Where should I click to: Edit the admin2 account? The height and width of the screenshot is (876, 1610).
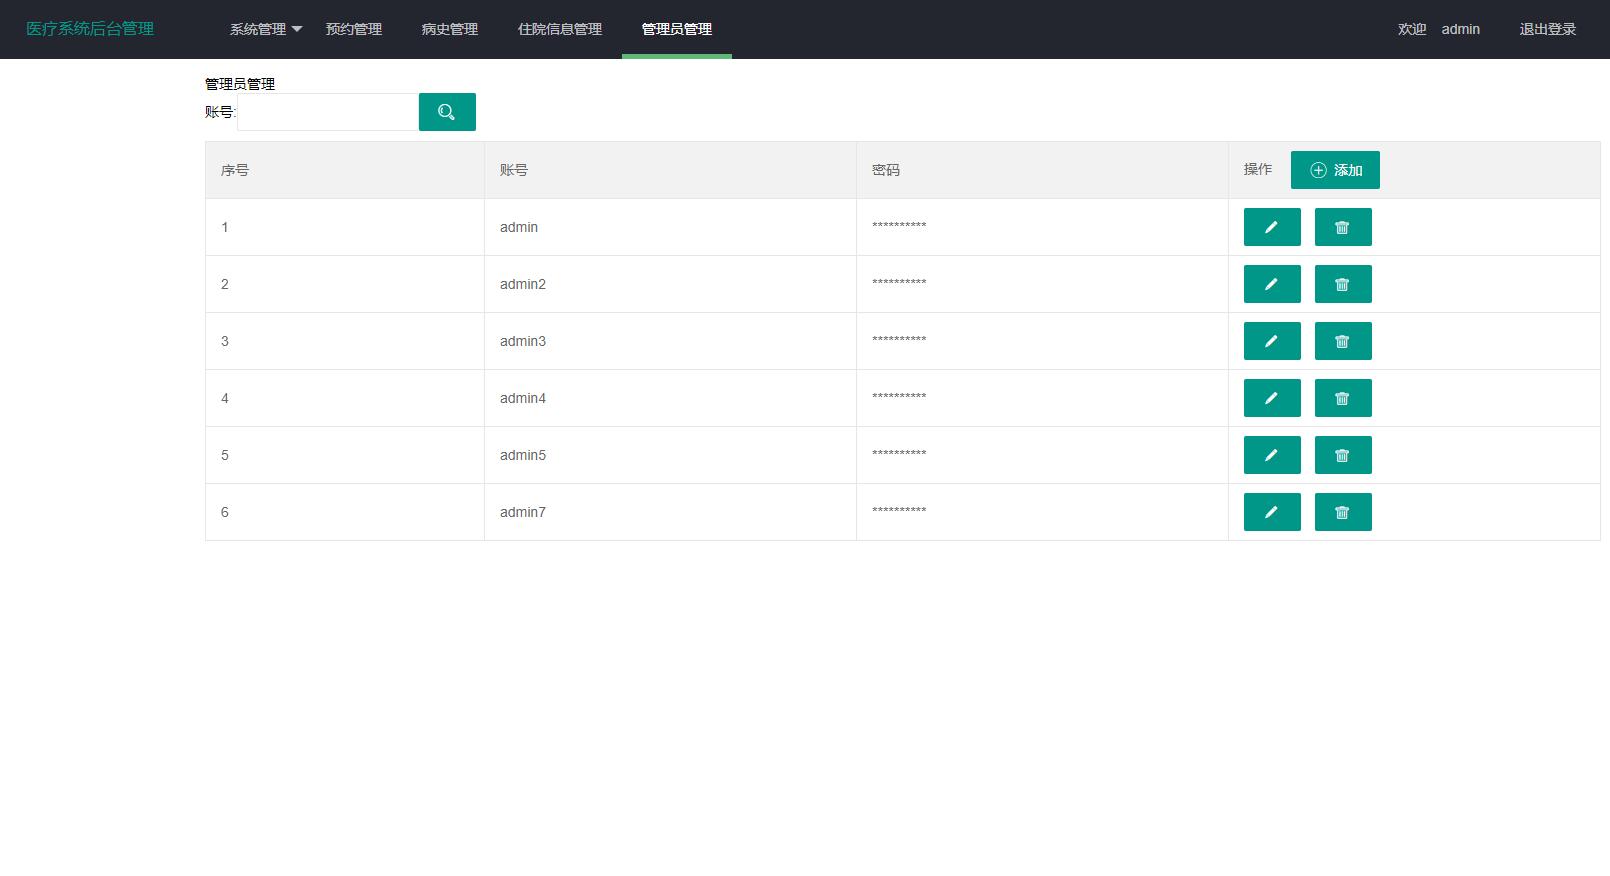pos(1271,284)
